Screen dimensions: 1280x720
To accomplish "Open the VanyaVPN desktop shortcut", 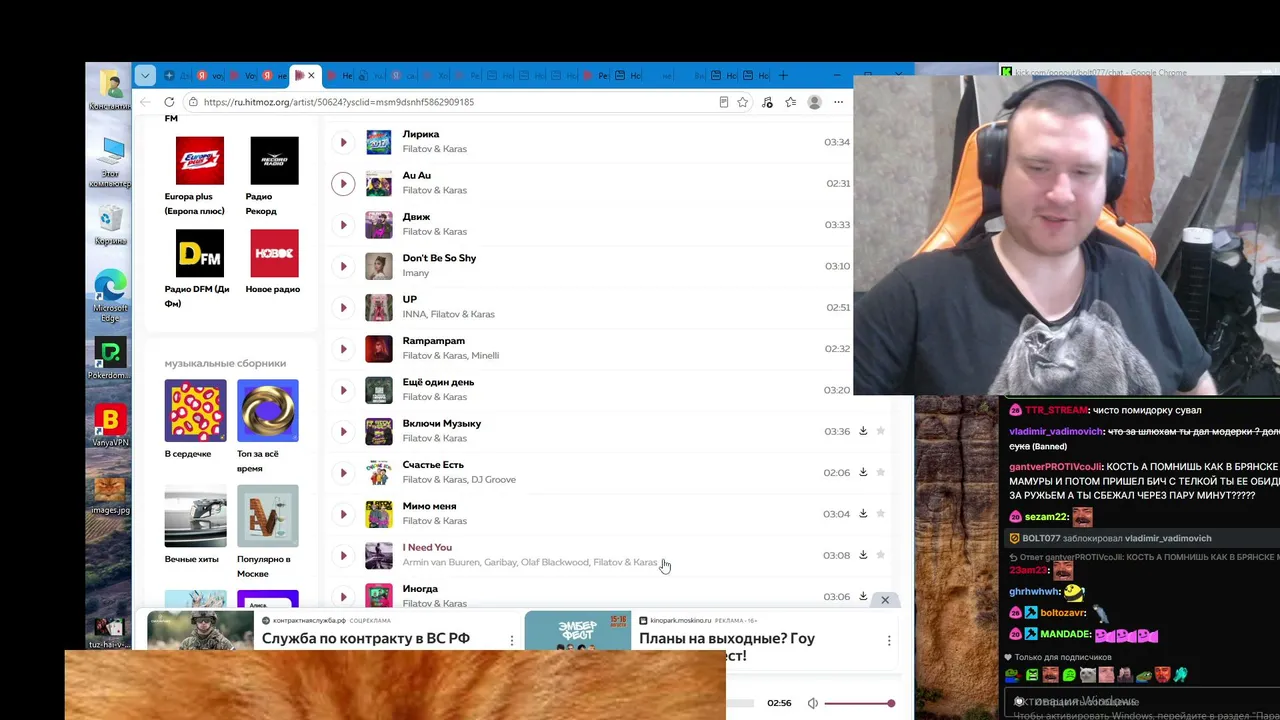I will 110,426.
